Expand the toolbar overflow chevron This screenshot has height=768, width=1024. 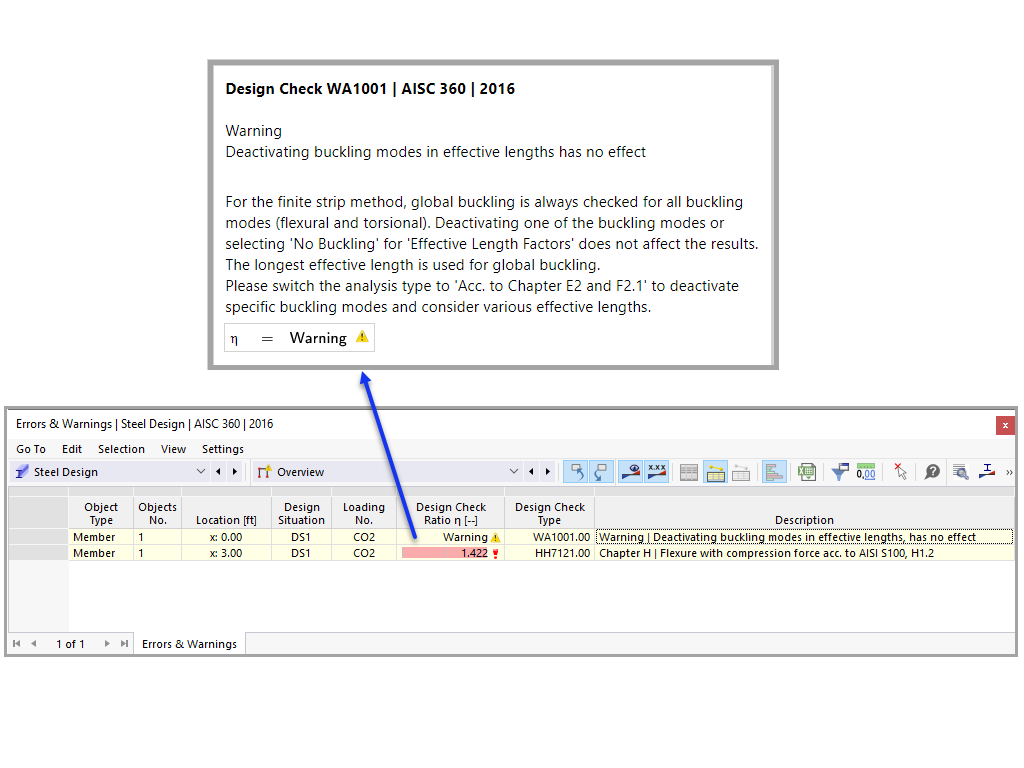(1011, 471)
